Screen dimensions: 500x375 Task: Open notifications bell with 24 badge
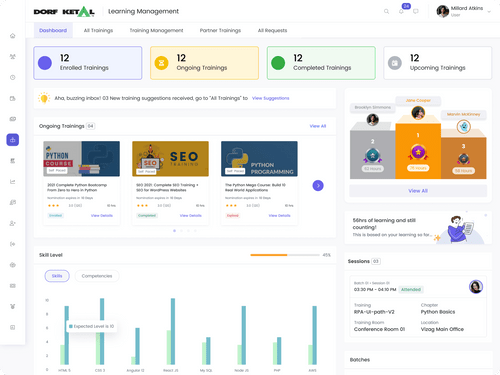(x=401, y=11)
